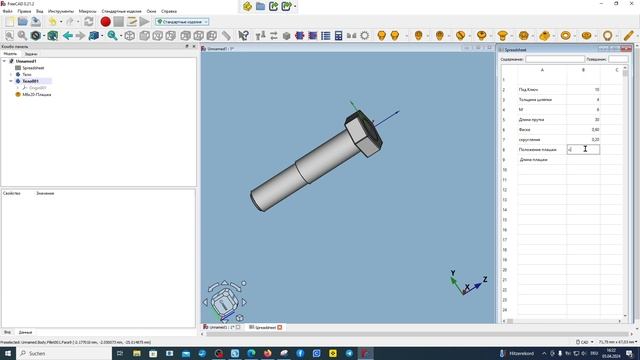Viewport: 640px width, 360px height.
Task: Add a washer fastener
Action: click(565, 36)
